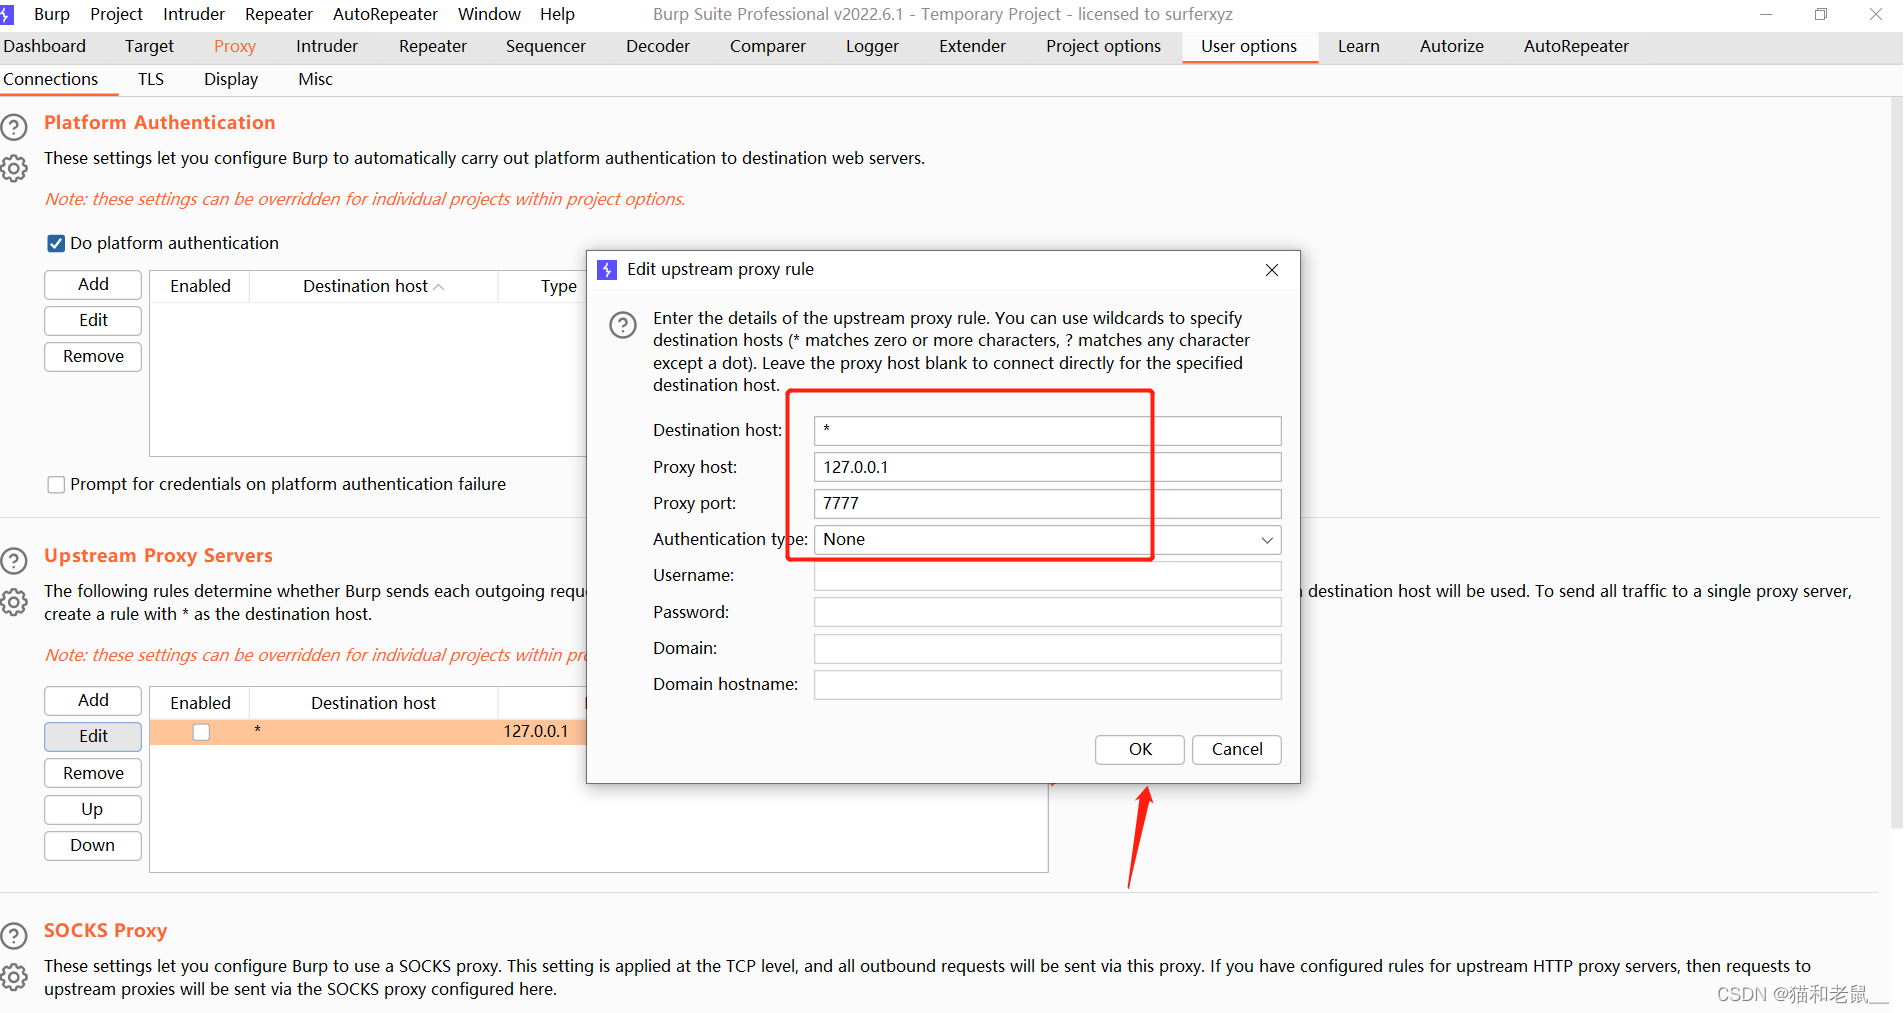The height and width of the screenshot is (1013, 1904).
Task: Open SOCKS Proxy help icon
Action: (14, 936)
